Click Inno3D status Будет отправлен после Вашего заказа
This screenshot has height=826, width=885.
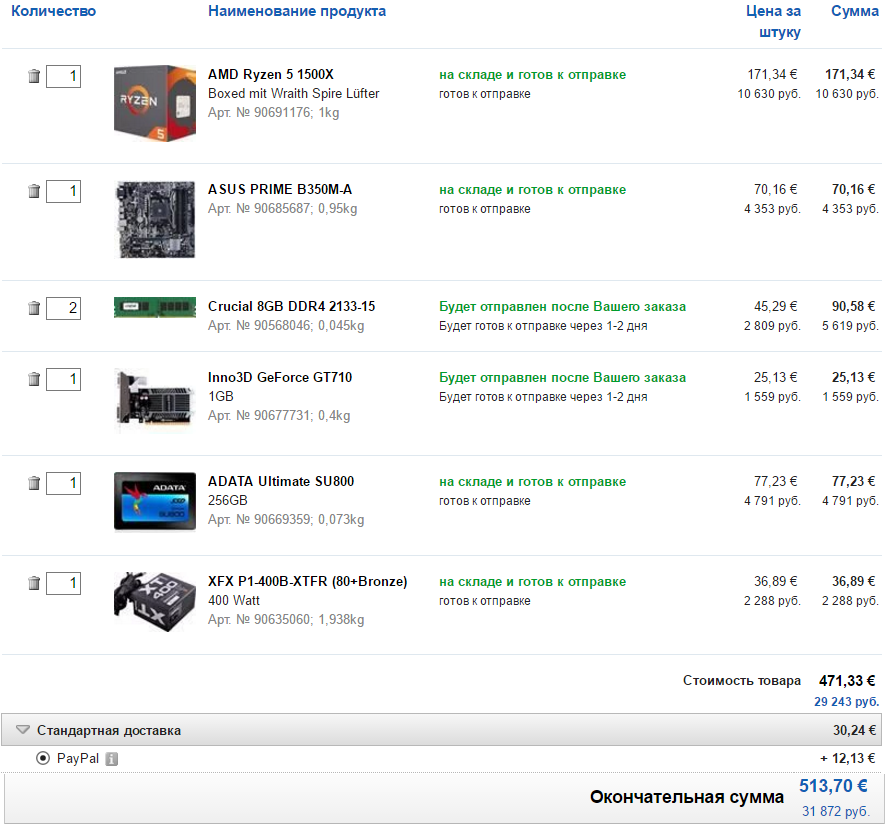(563, 378)
